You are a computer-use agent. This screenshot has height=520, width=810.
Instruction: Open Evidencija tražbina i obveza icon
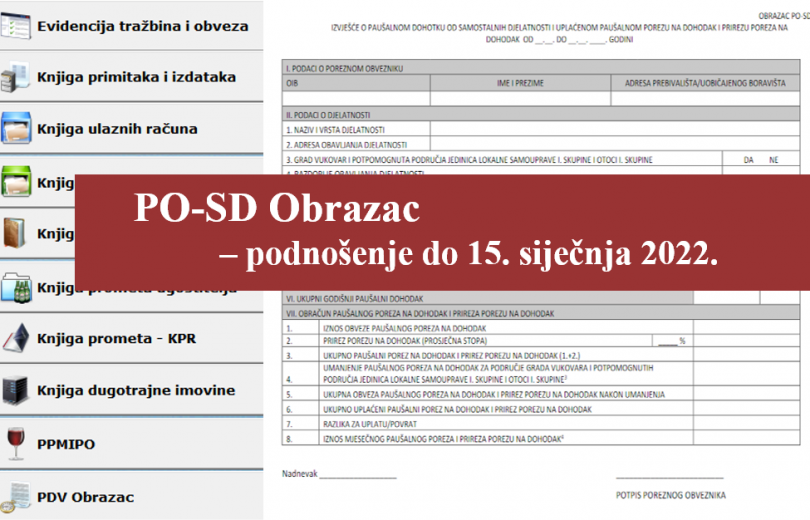[16, 26]
